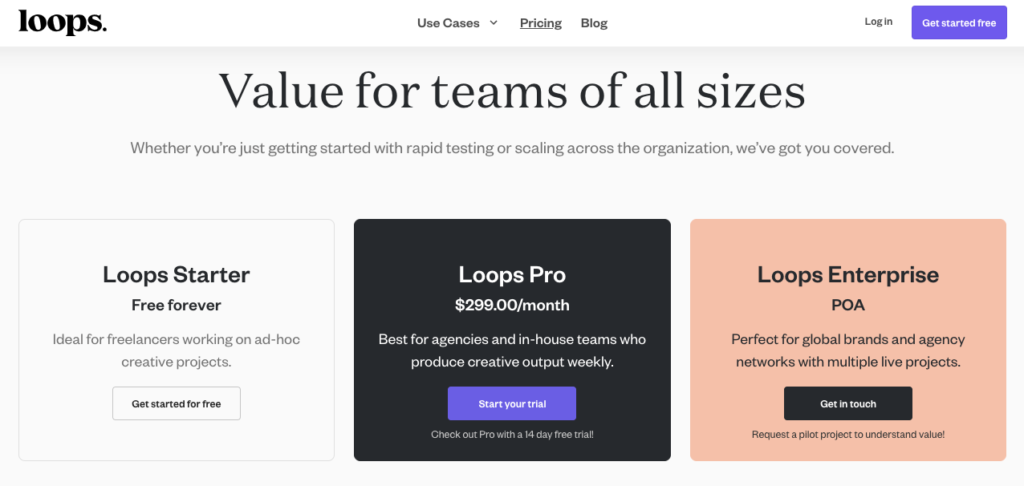Click the Request a pilot project note
Screen dimensions: 1024x486
click(x=848, y=435)
